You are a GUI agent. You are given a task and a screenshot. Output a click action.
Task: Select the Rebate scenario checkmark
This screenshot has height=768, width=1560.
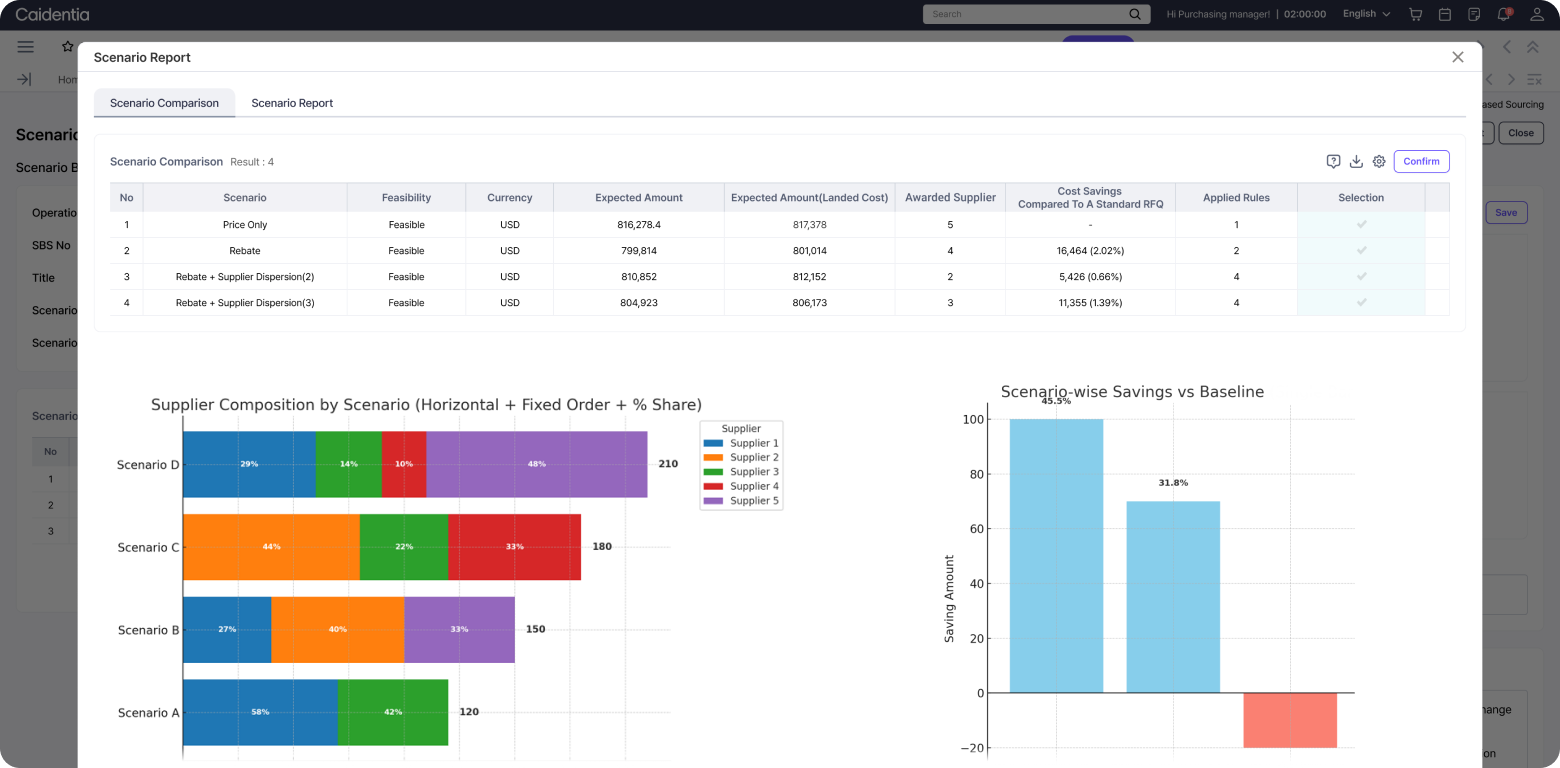pyautogui.click(x=1361, y=251)
